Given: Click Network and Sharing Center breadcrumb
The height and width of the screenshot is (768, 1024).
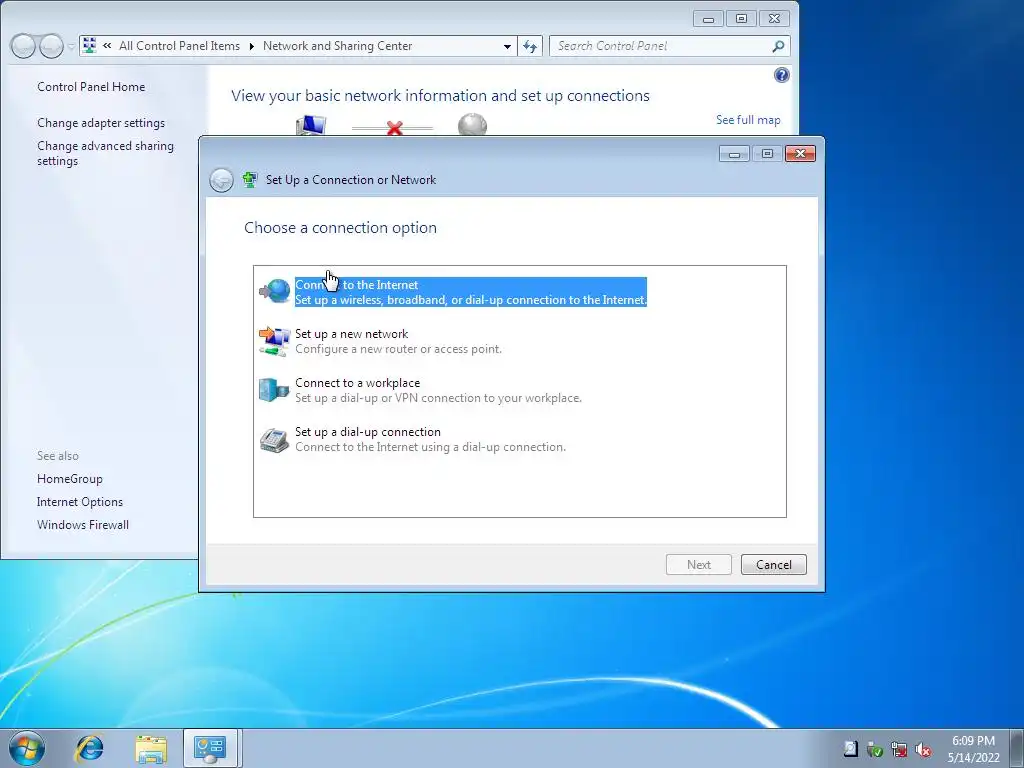Looking at the screenshot, I should (338, 46).
